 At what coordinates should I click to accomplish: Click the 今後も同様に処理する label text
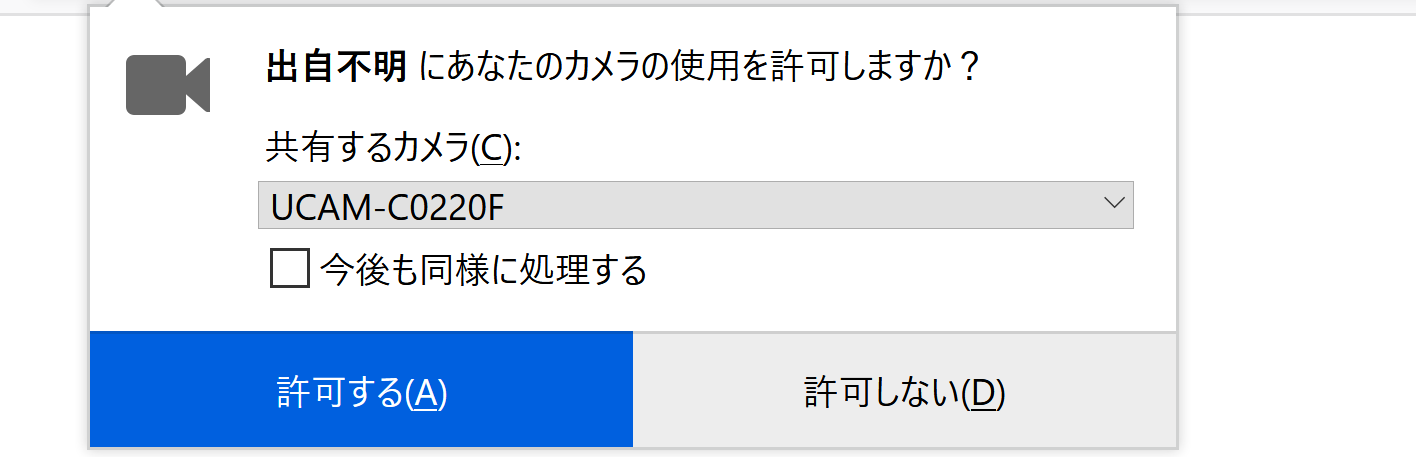pyautogui.click(x=483, y=270)
